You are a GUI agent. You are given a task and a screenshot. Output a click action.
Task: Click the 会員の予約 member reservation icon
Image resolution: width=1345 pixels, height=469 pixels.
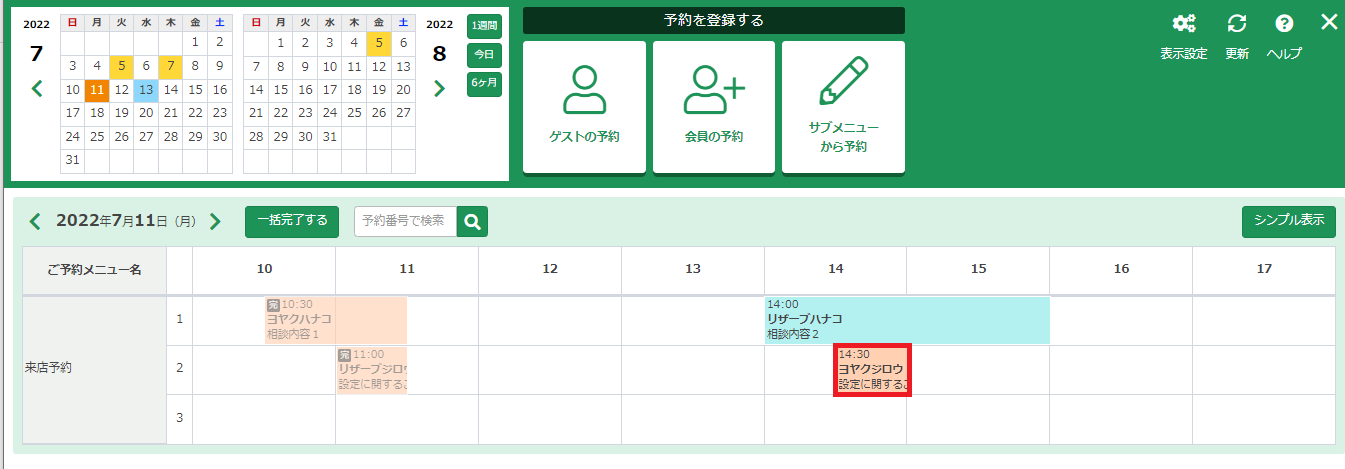click(x=714, y=90)
